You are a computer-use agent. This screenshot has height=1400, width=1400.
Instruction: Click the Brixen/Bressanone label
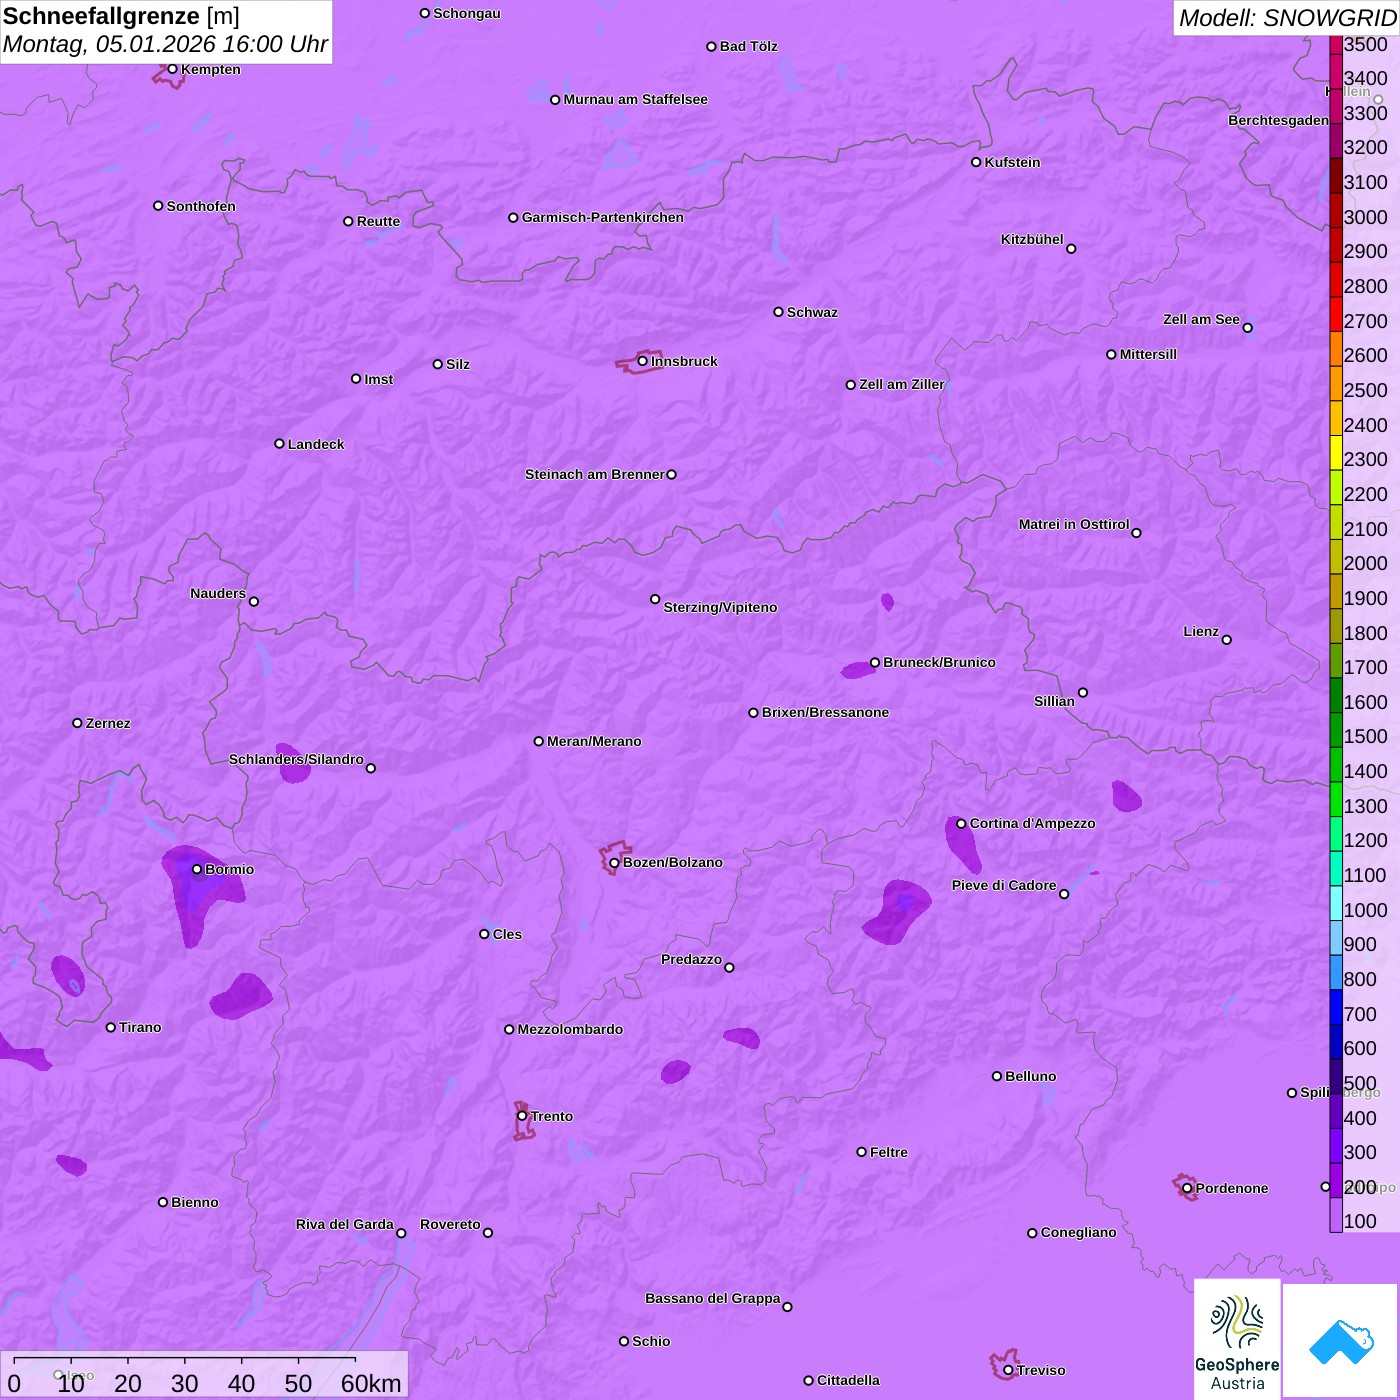(x=825, y=712)
